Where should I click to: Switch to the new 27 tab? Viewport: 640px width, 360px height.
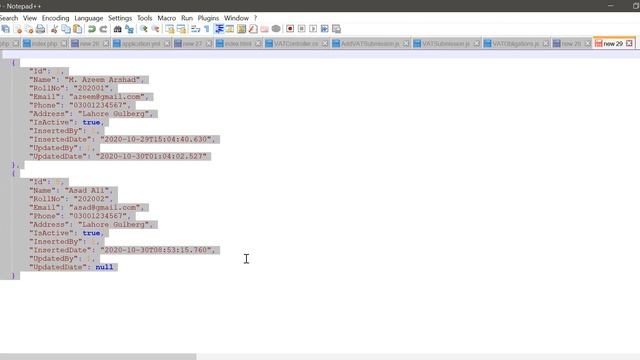192,44
